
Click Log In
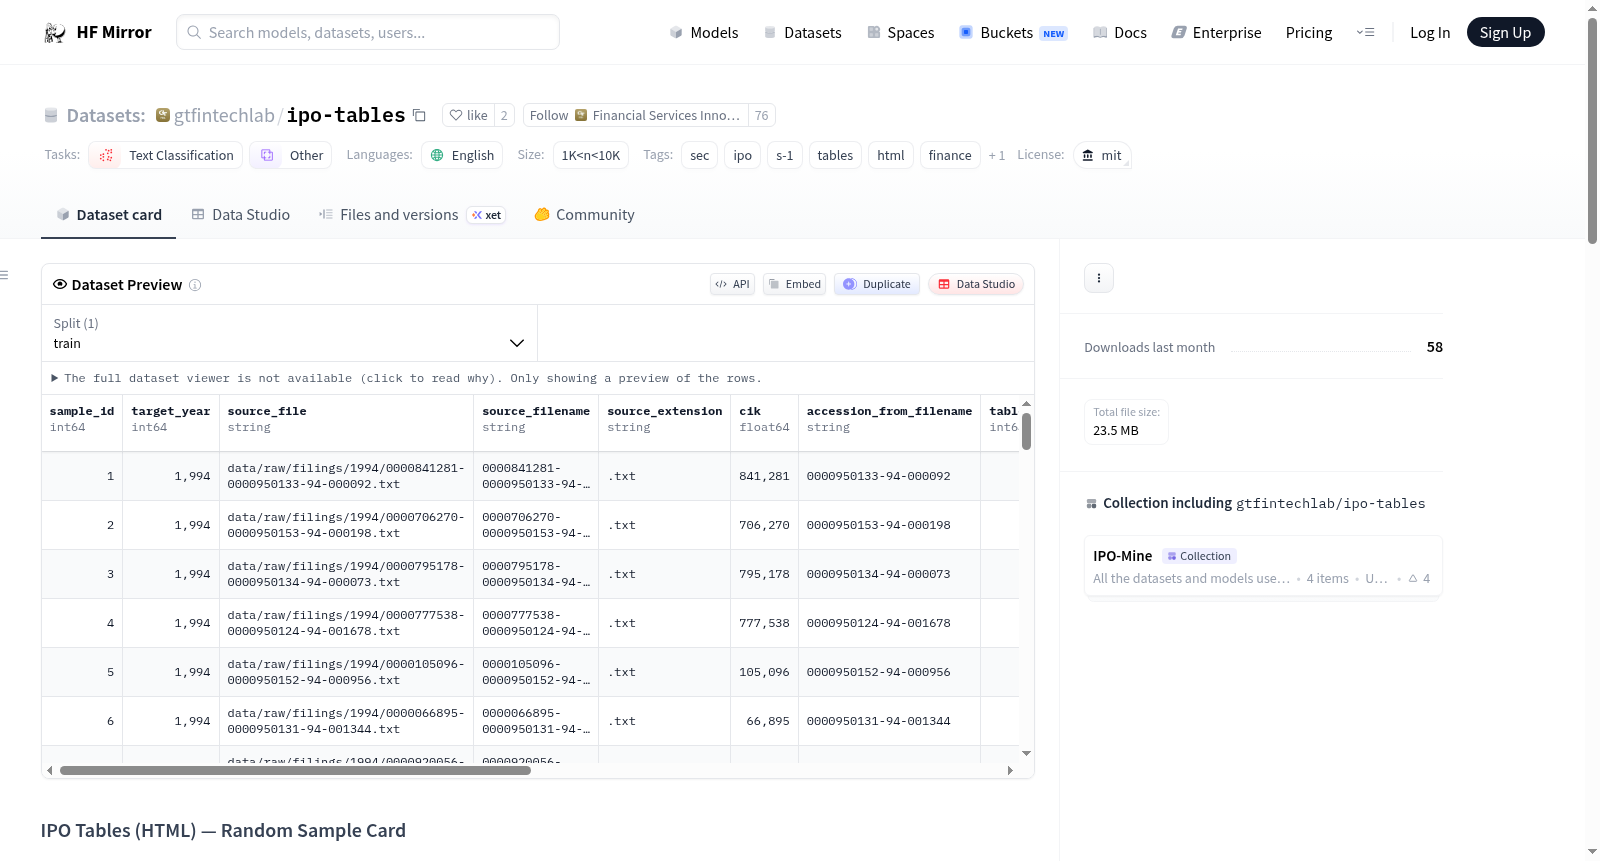(1430, 32)
